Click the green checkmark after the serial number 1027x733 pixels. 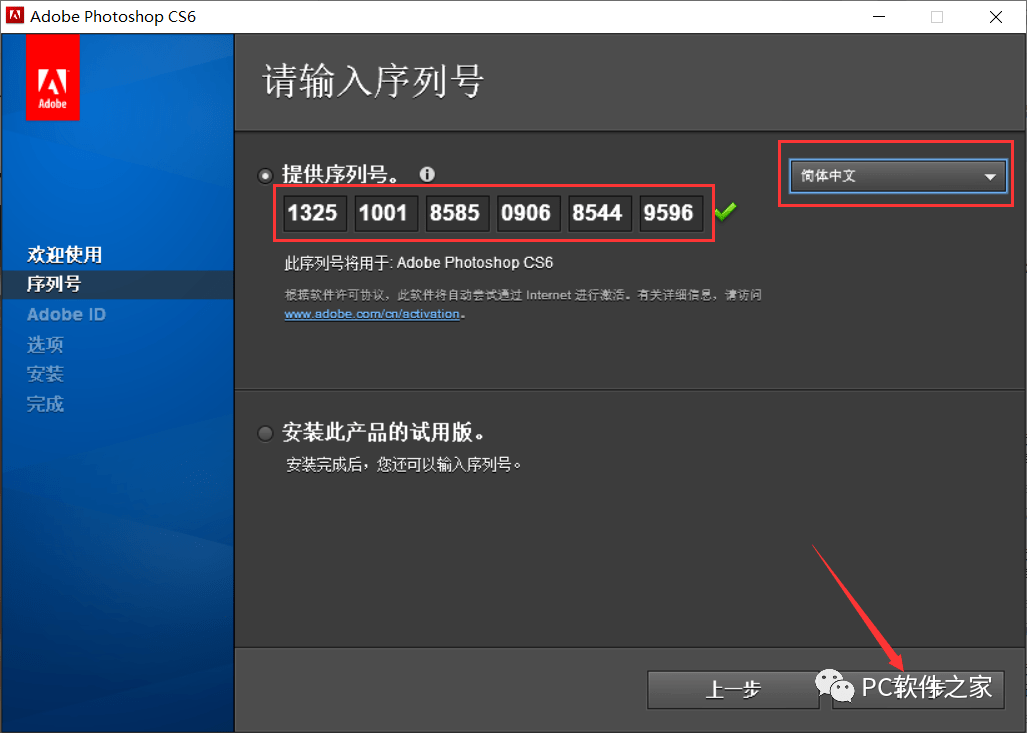(x=725, y=212)
